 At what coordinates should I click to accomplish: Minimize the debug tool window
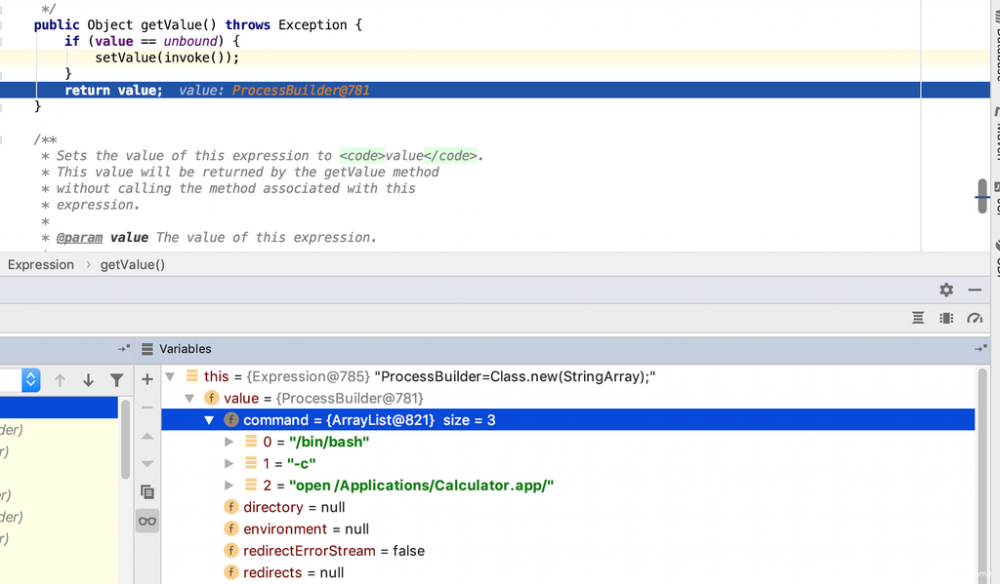pos(975,290)
